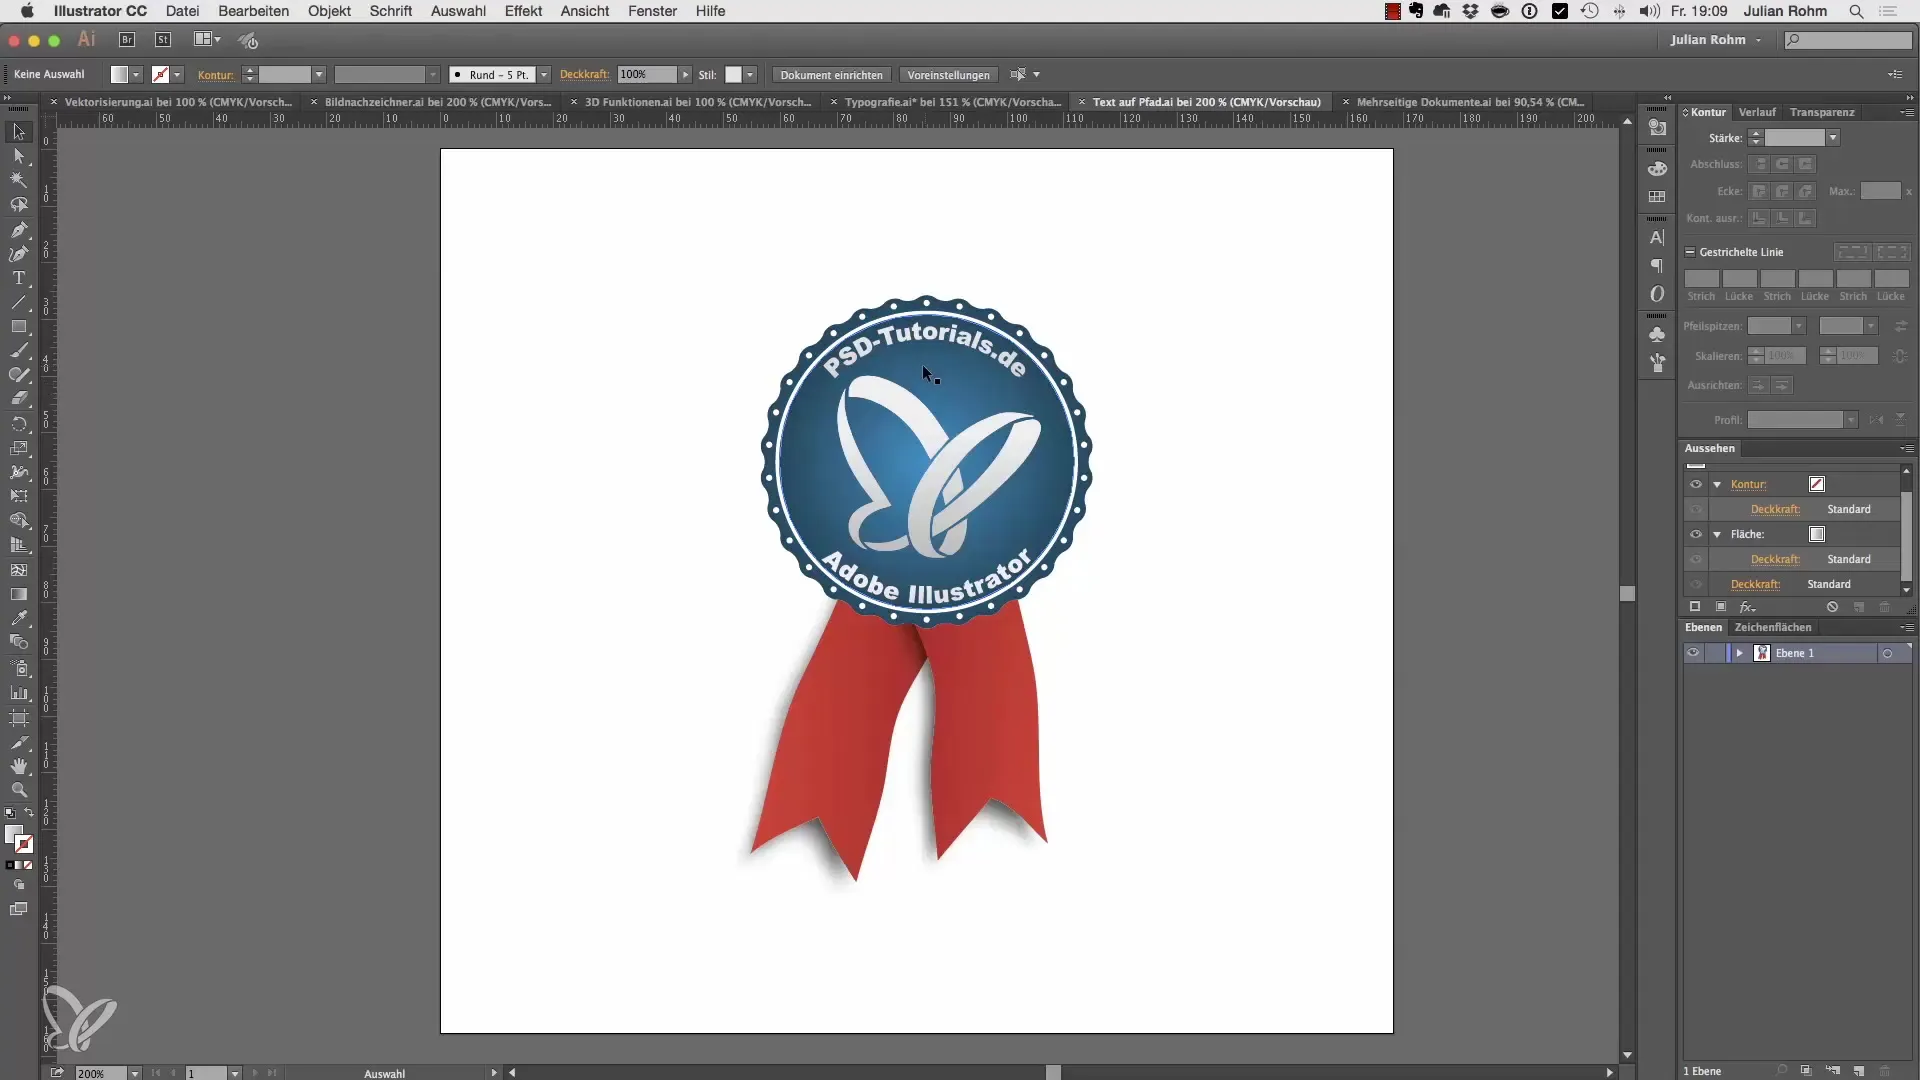The height and width of the screenshot is (1080, 1920).
Task: Switch to the Zeichenflächen tab
Action: coord(1773,627)
